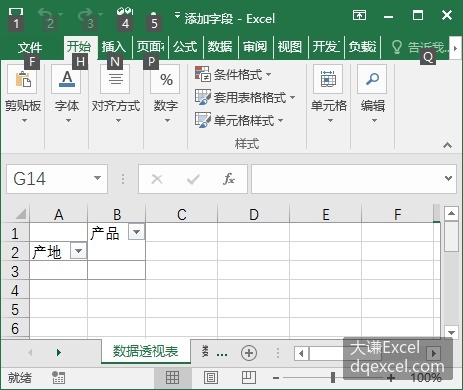Select the Review (审阅) tab

tap(255, 47)
